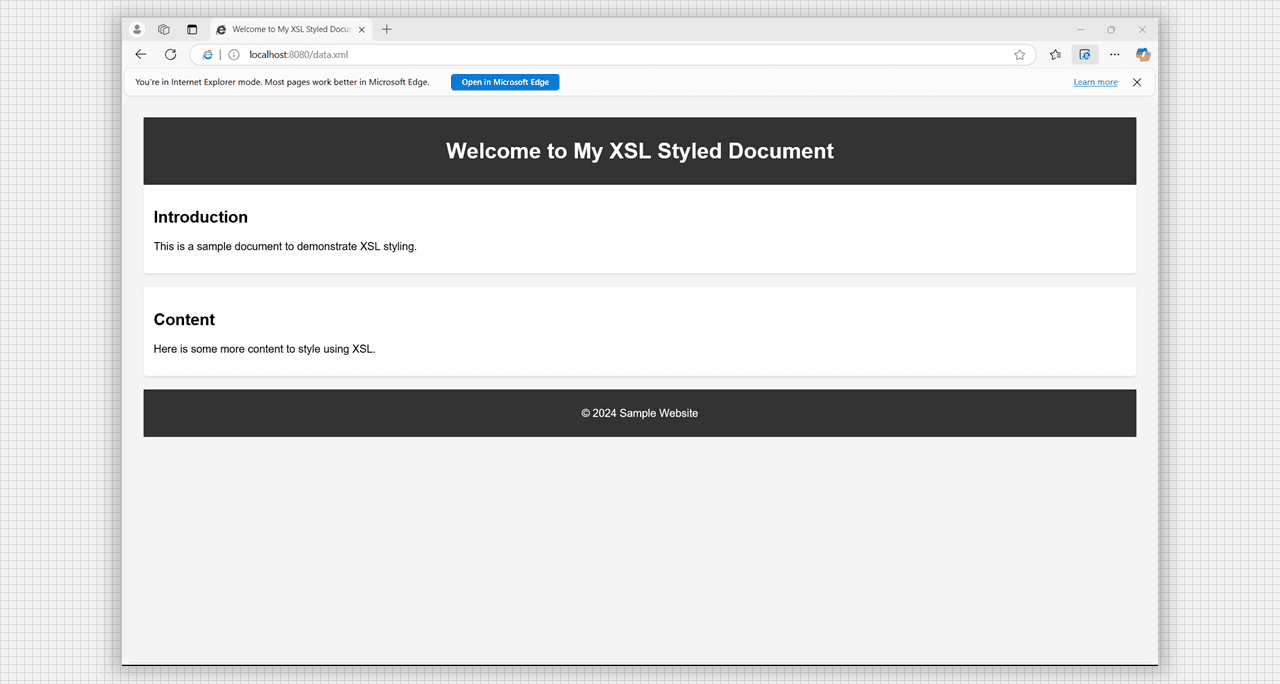Image resolution: width=1280 pixels, height=684 pixels.
Task: Refresh the current page
Action: pyautogui.click(x=170, y=55)
